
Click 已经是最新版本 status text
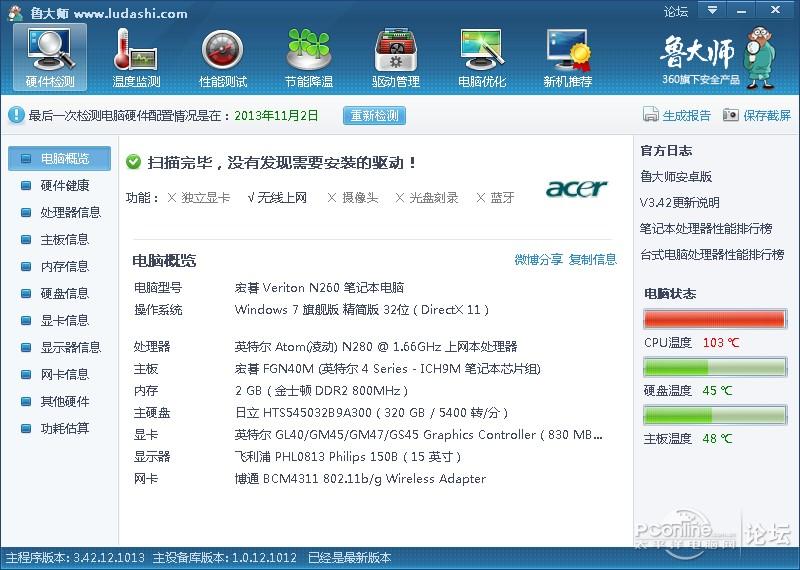tap(349, 558)
